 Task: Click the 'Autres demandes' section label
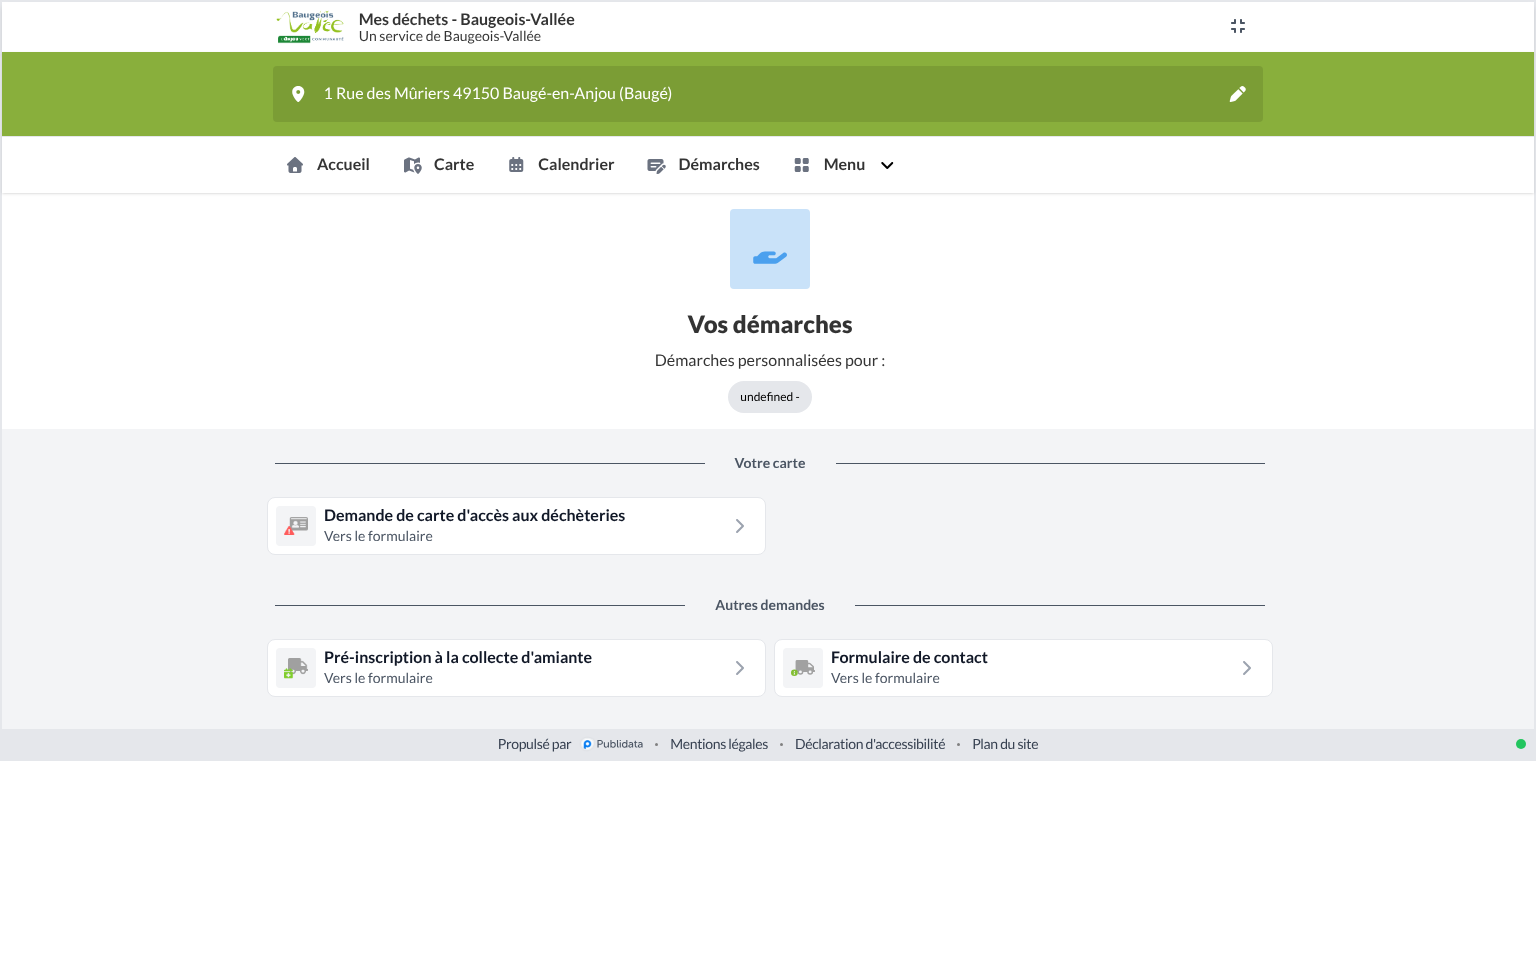click(x=770, y=605)
